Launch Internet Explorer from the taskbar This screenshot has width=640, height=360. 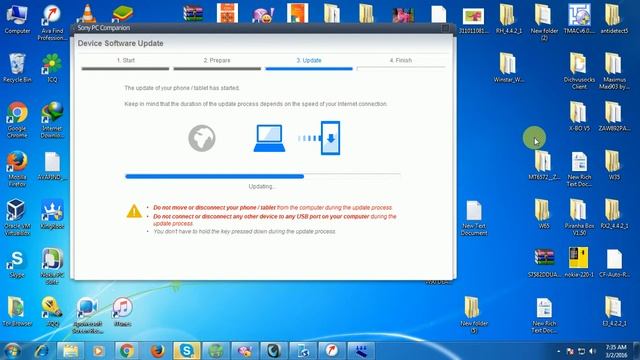pyautogui.click(x=42, y=351)
